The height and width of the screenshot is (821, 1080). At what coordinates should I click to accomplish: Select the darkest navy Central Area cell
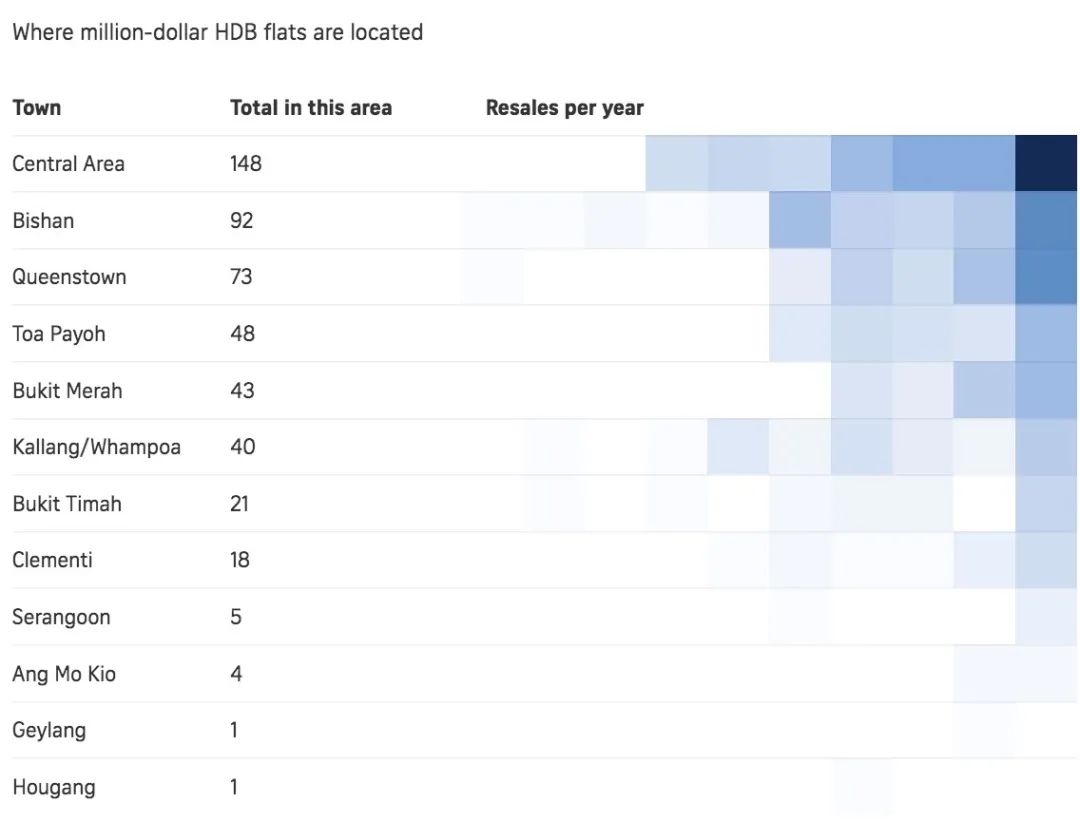point(1046,164)
